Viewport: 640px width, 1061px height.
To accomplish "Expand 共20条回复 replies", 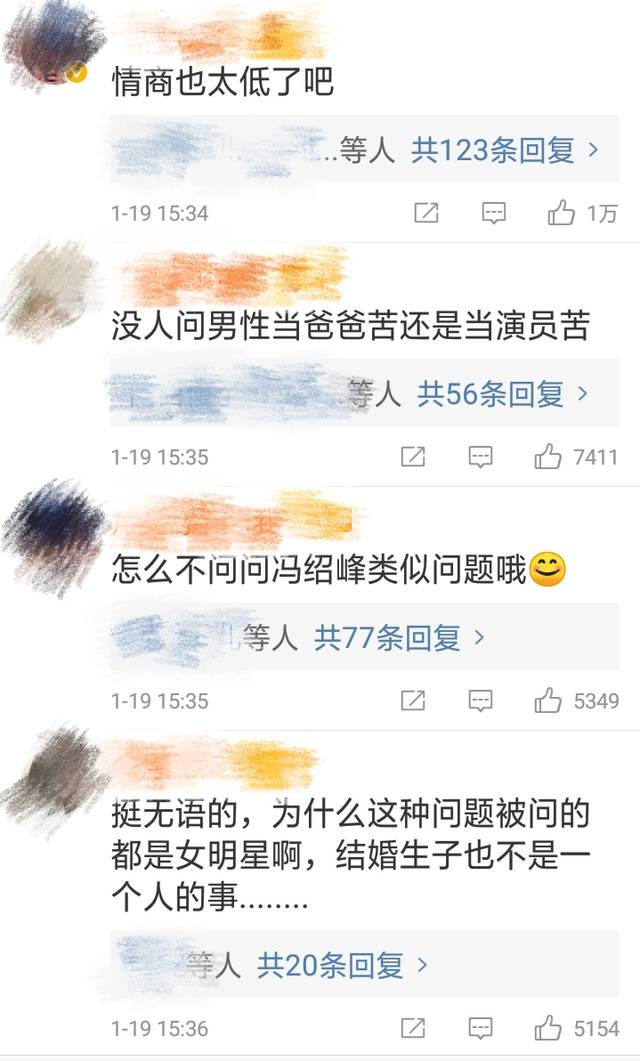I will 342,965.
